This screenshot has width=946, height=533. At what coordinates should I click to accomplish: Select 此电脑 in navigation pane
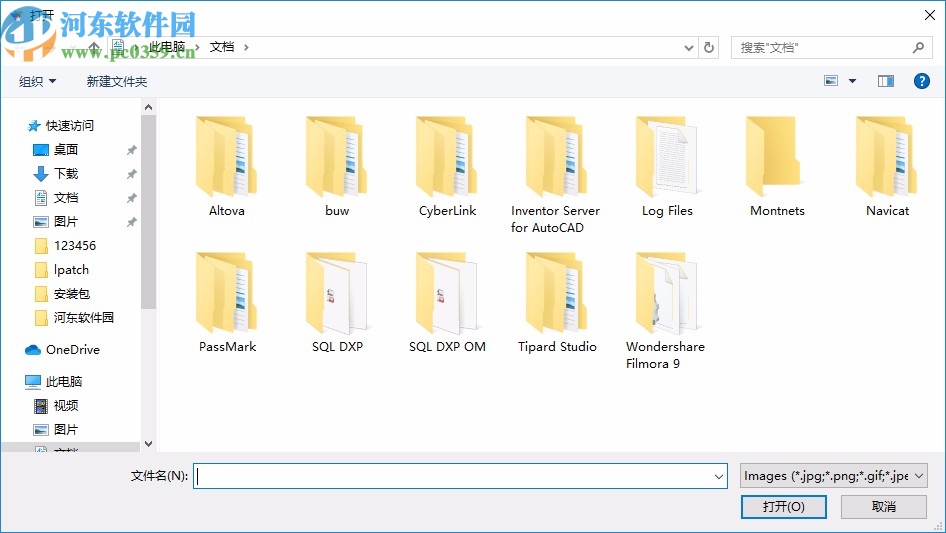pyautogui.click(x=63, y=381)
